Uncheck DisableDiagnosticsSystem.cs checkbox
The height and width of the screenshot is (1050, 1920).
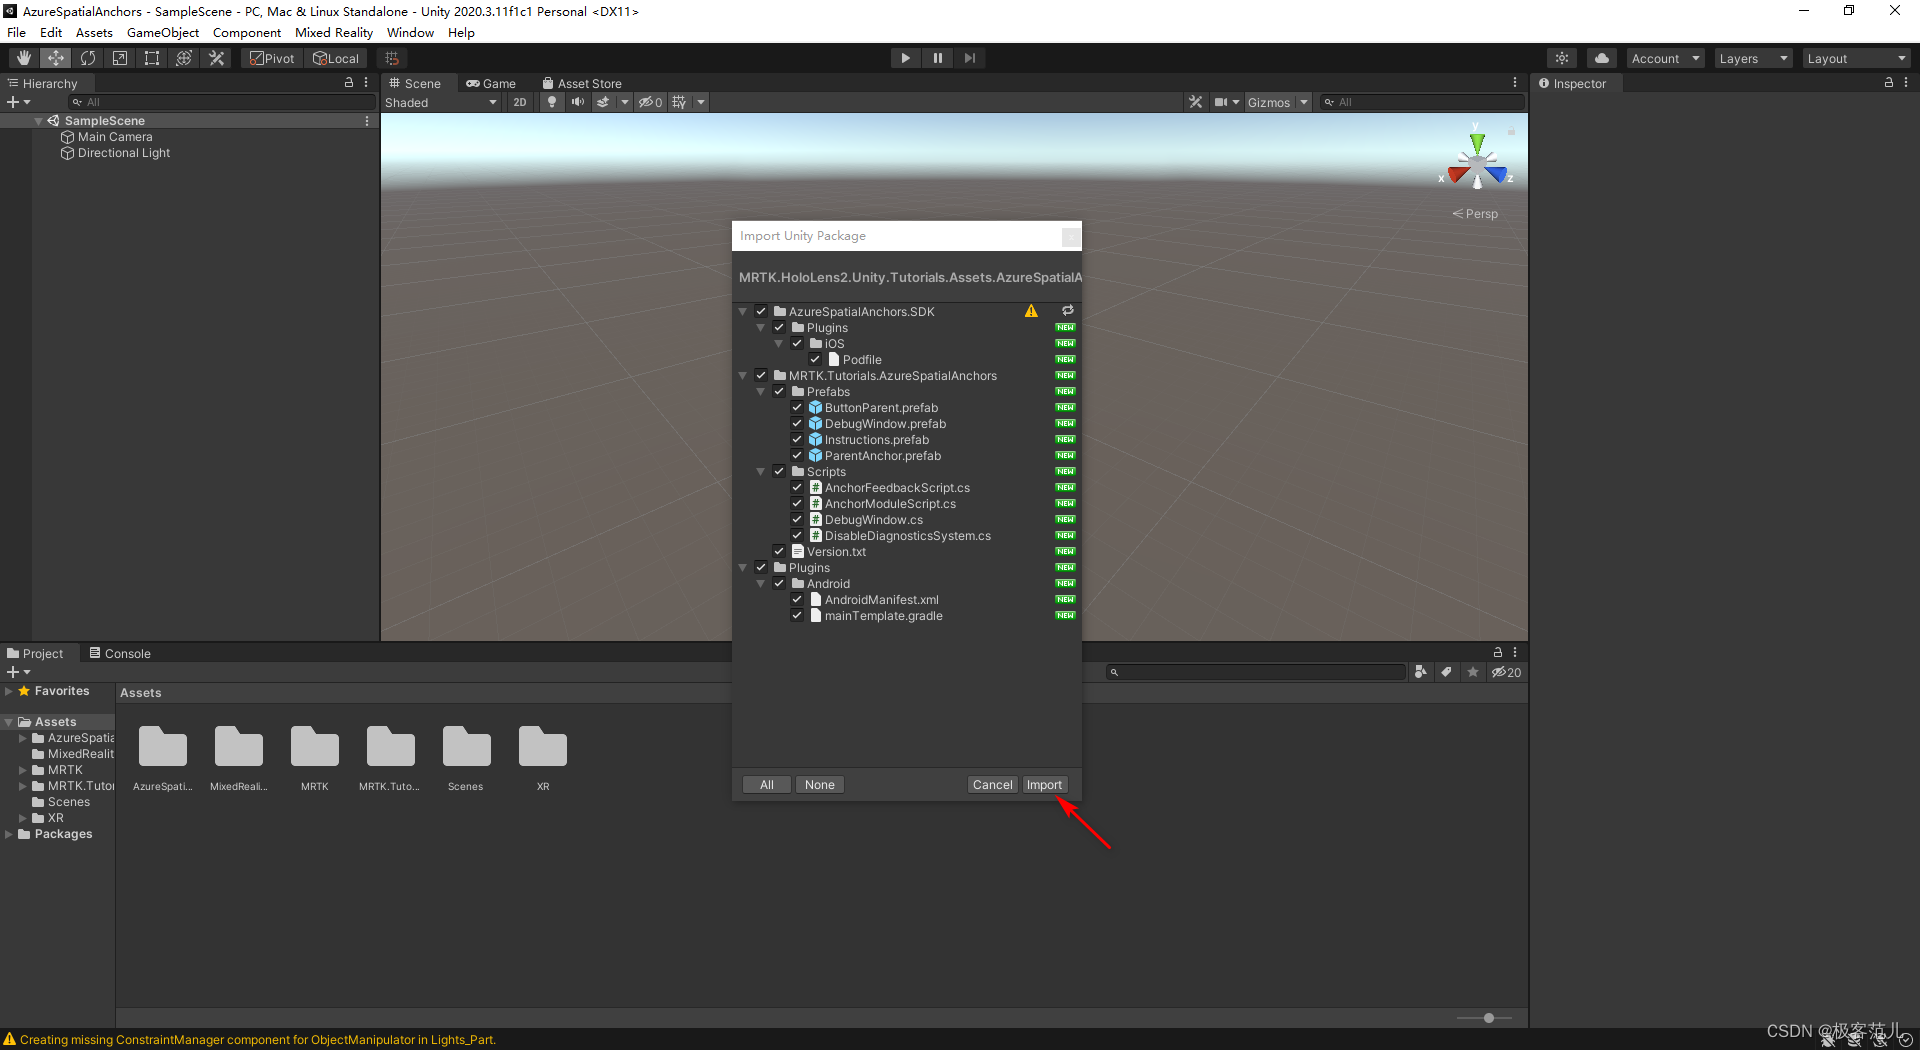coord(797,535)
